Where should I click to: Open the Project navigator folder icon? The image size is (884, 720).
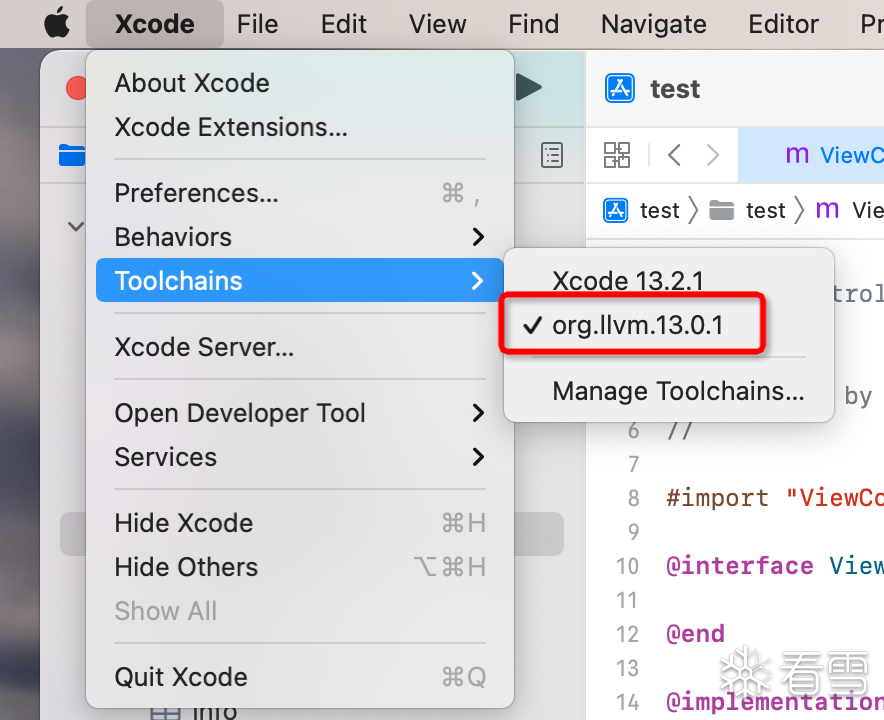click(72, 155)
